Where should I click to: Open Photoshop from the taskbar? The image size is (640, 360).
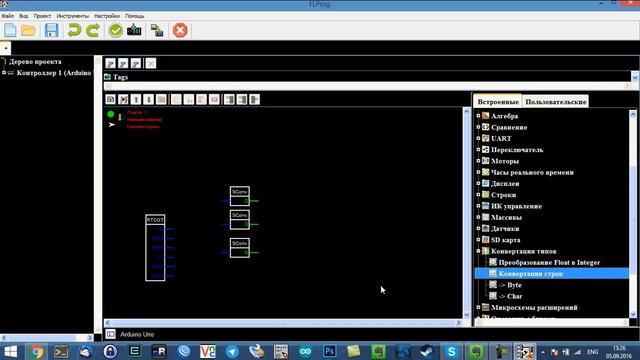click(x=329, y=351)
